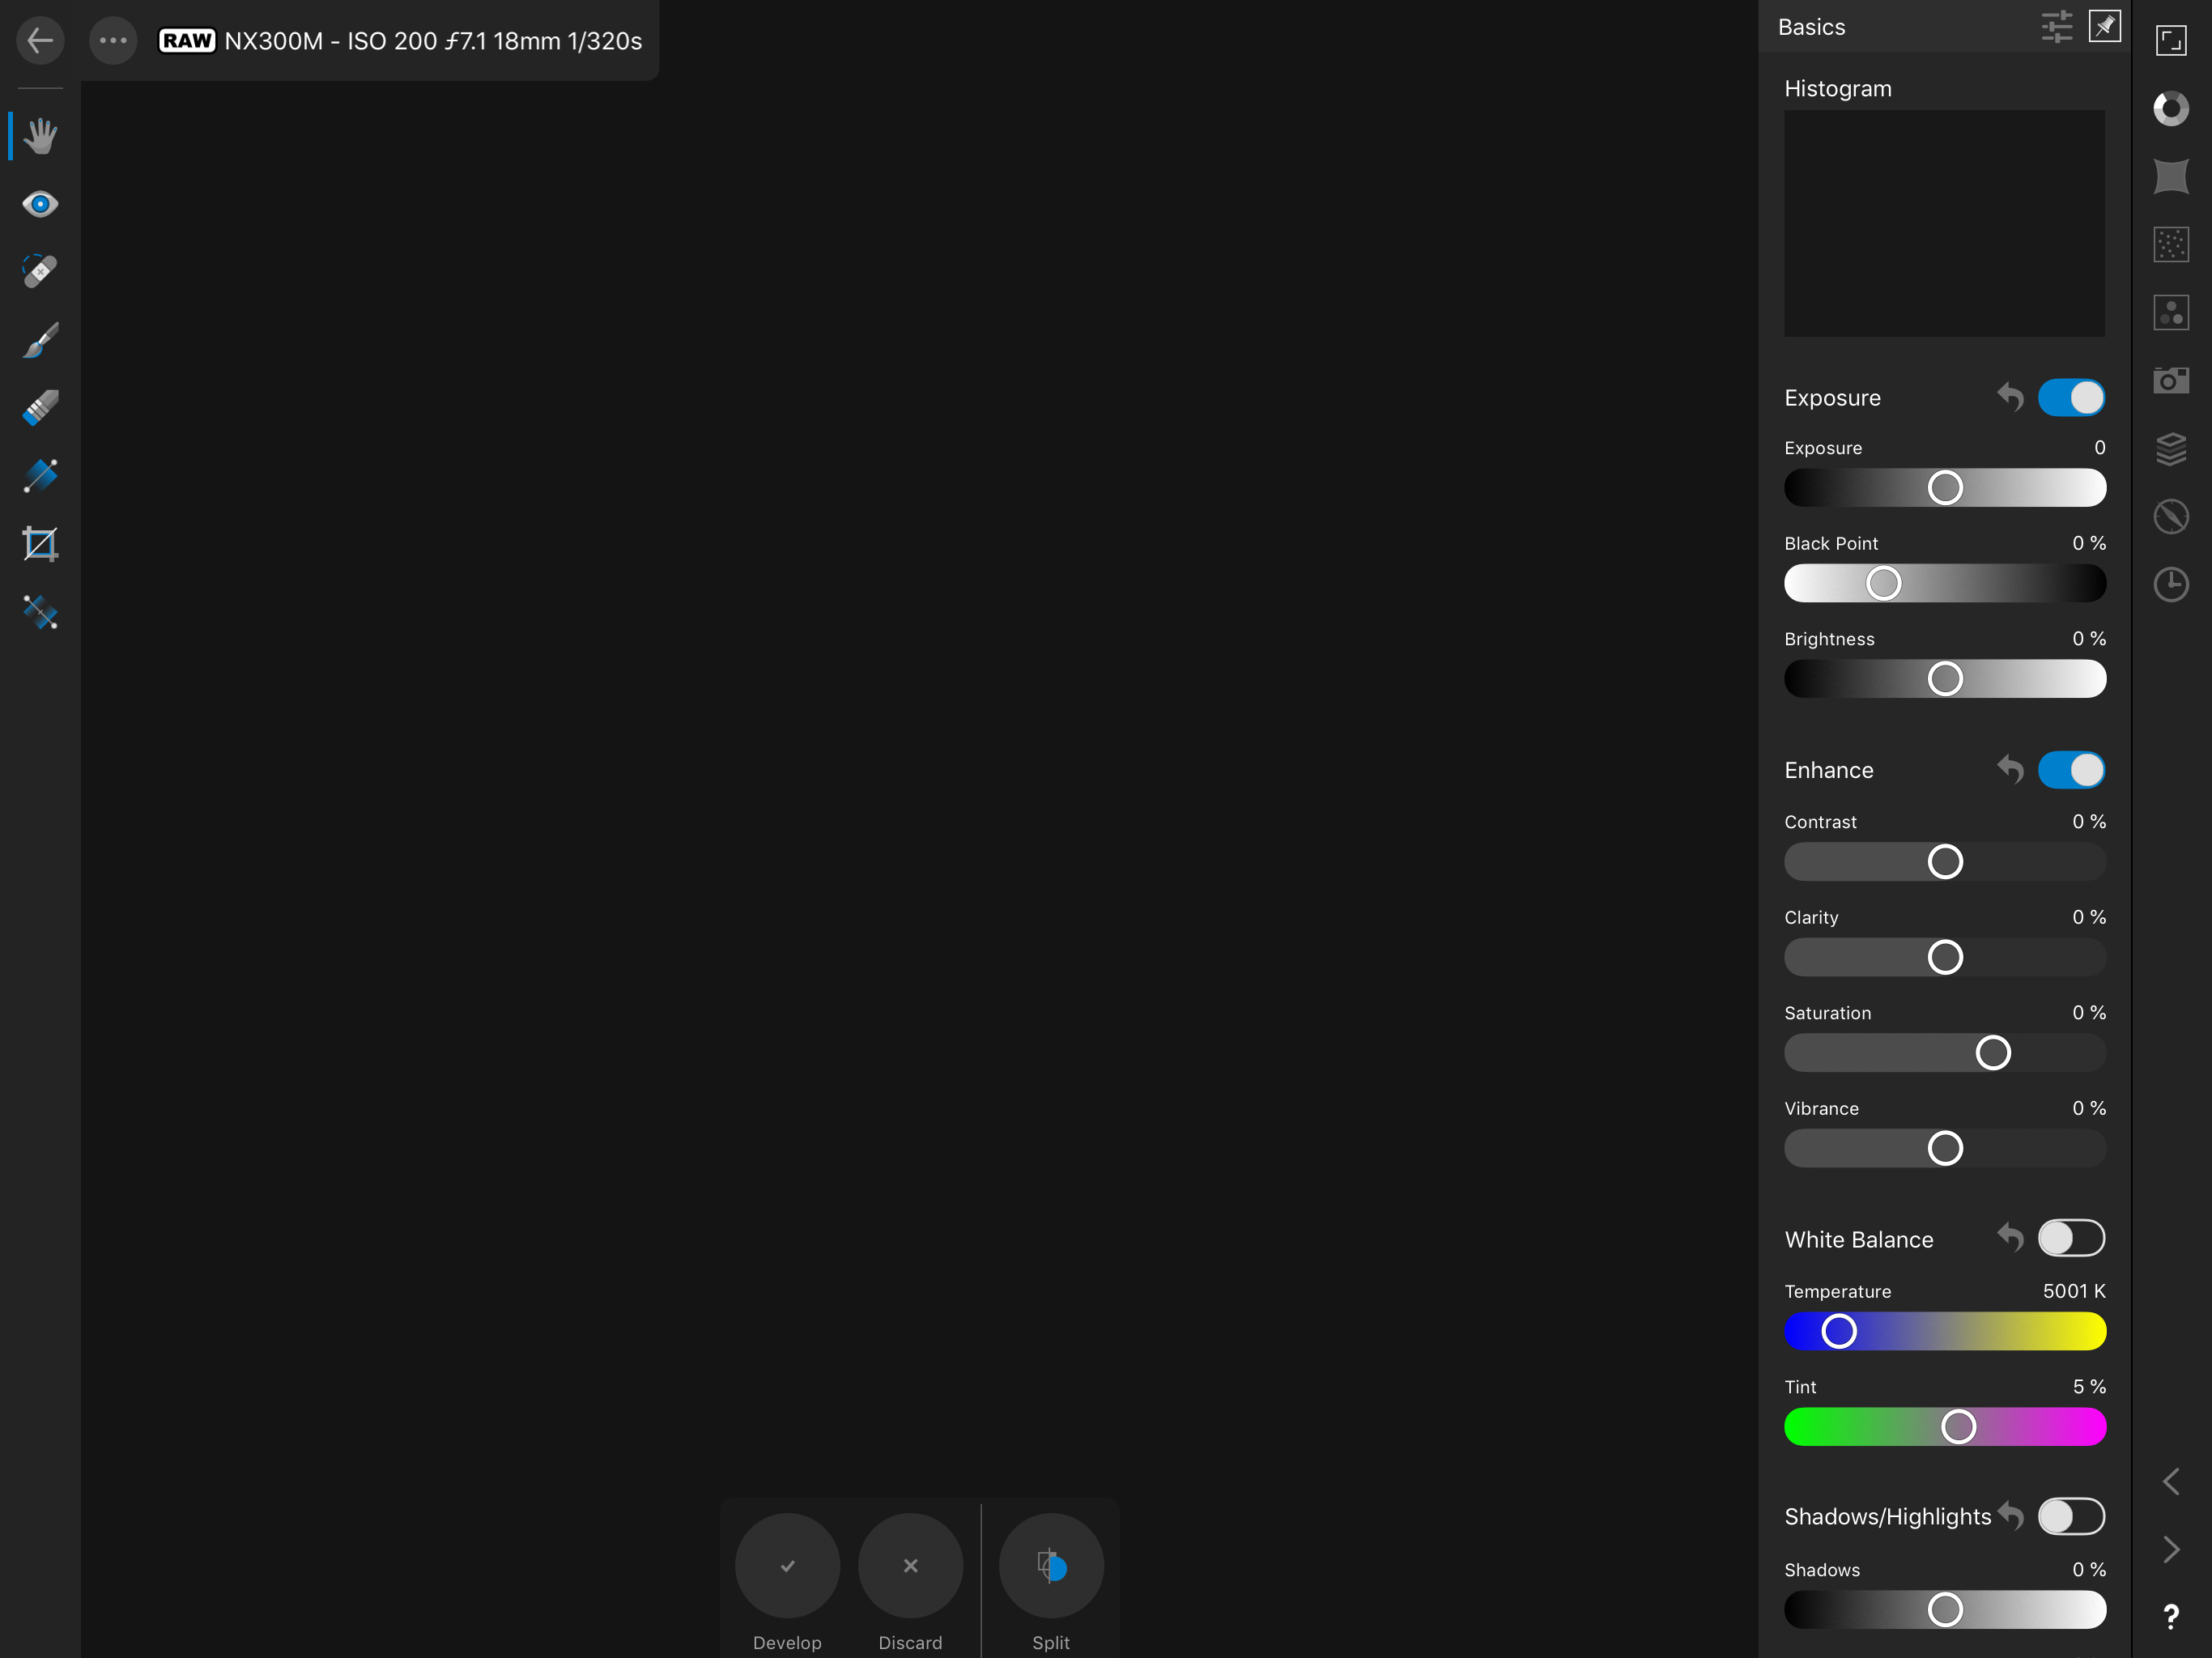Select the Overlay Paint brush tool
The image size is (2212, 1658).
coord(40,340)
